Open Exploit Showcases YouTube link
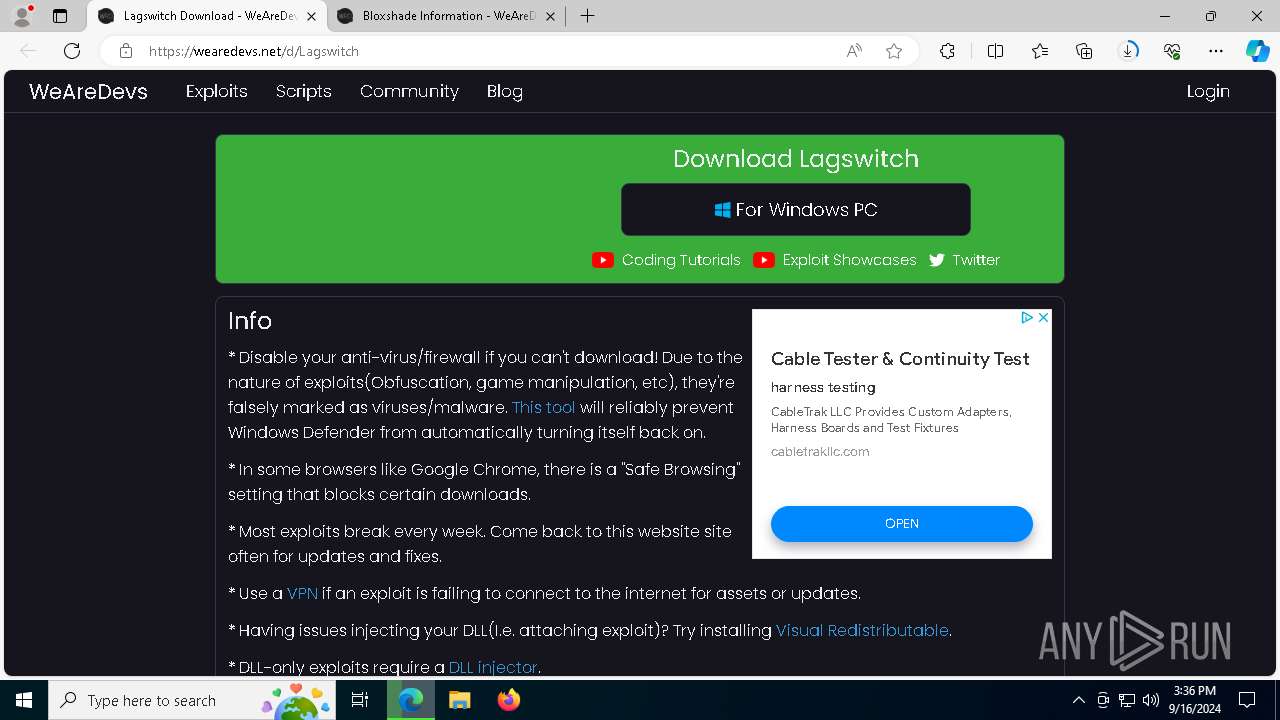Image resolution: width=1280 pixels, height=720 pixels. pyautogui.click(x=835, y=260)
